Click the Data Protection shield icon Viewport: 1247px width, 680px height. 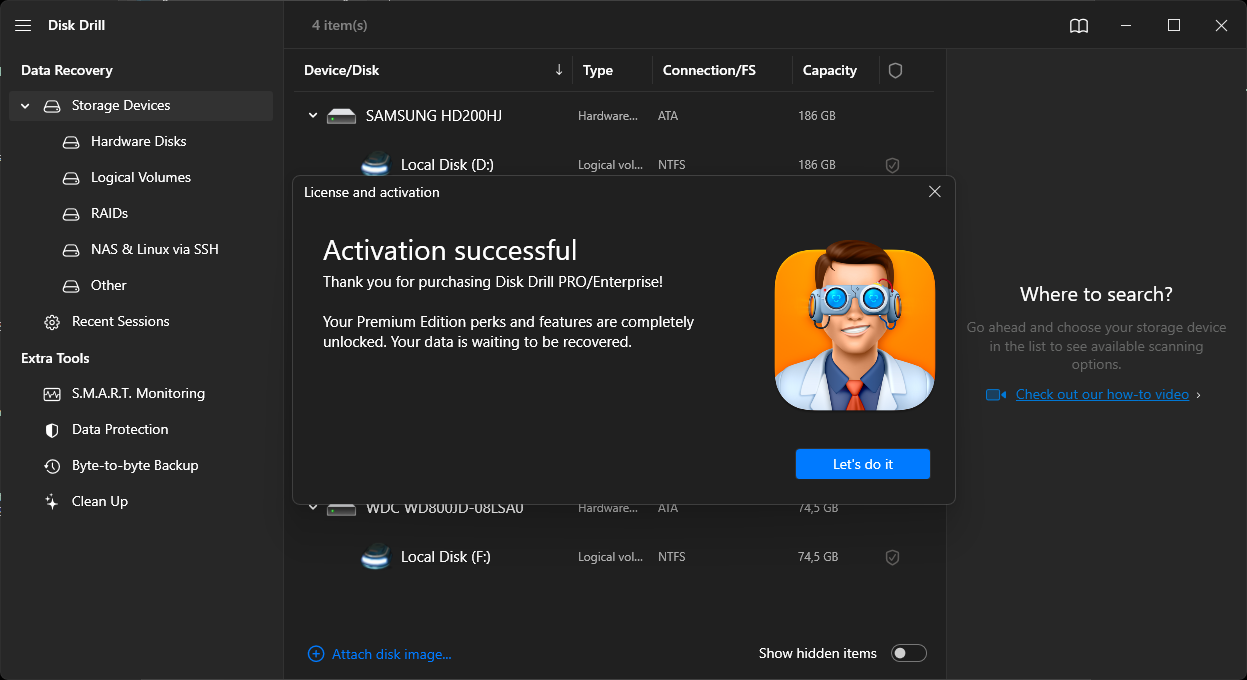(x=52, y=430)
